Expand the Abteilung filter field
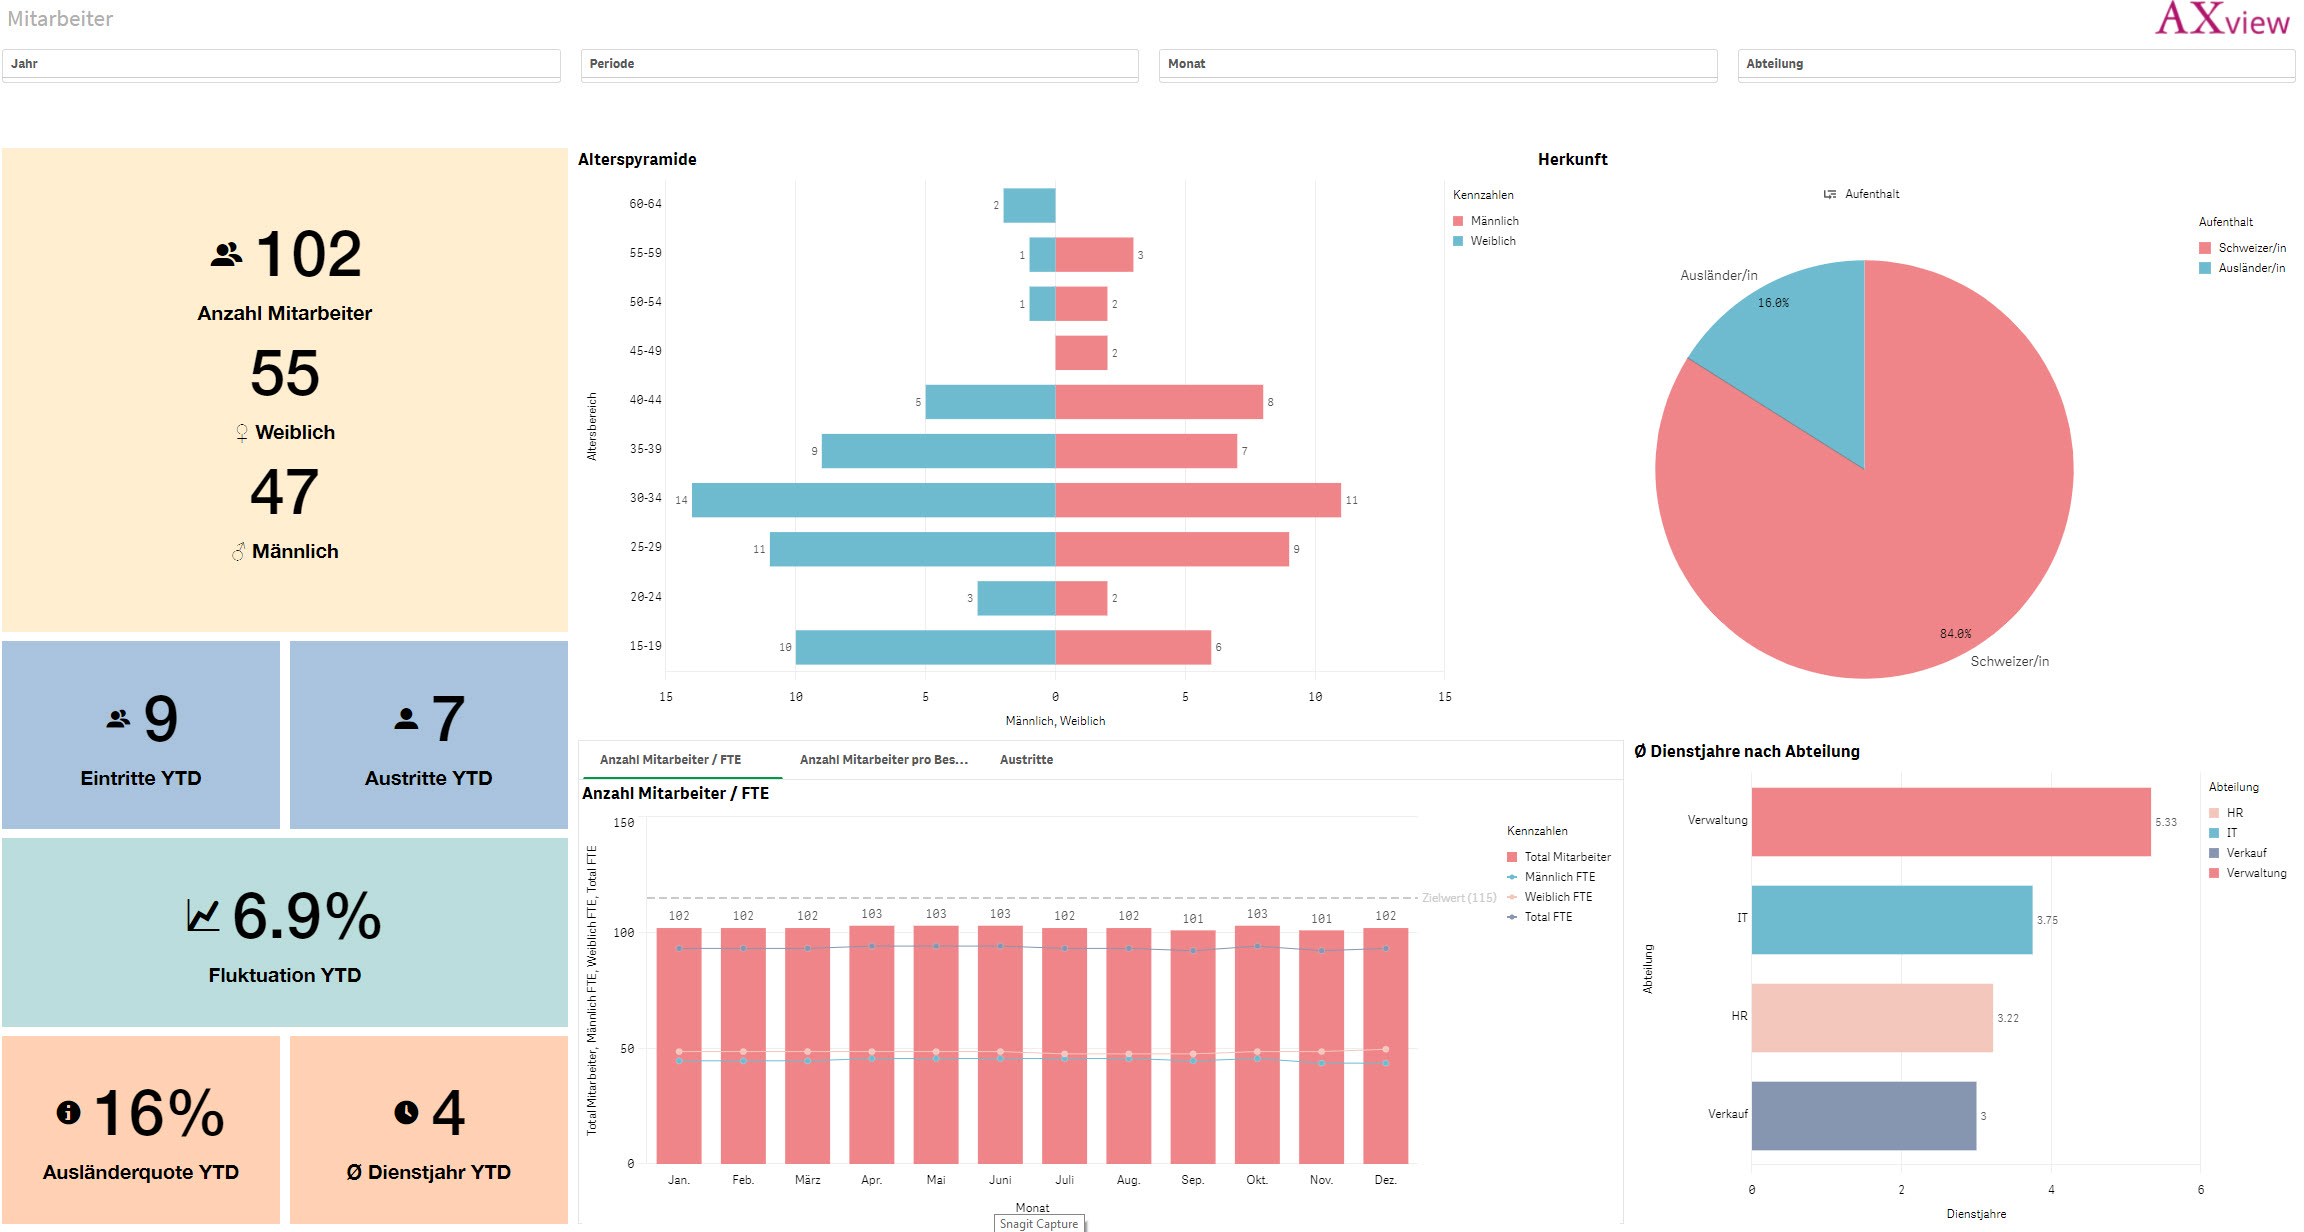 (x=2015, y=64)
